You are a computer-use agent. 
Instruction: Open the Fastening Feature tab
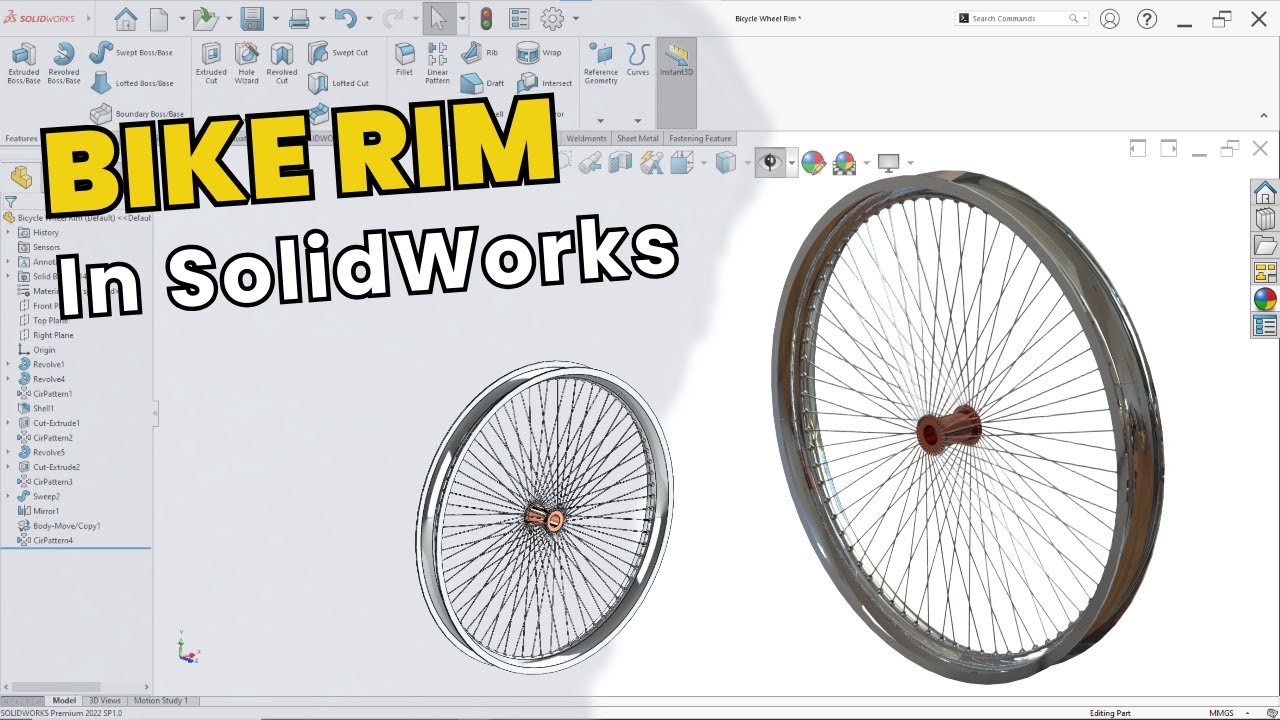(700, 139)
